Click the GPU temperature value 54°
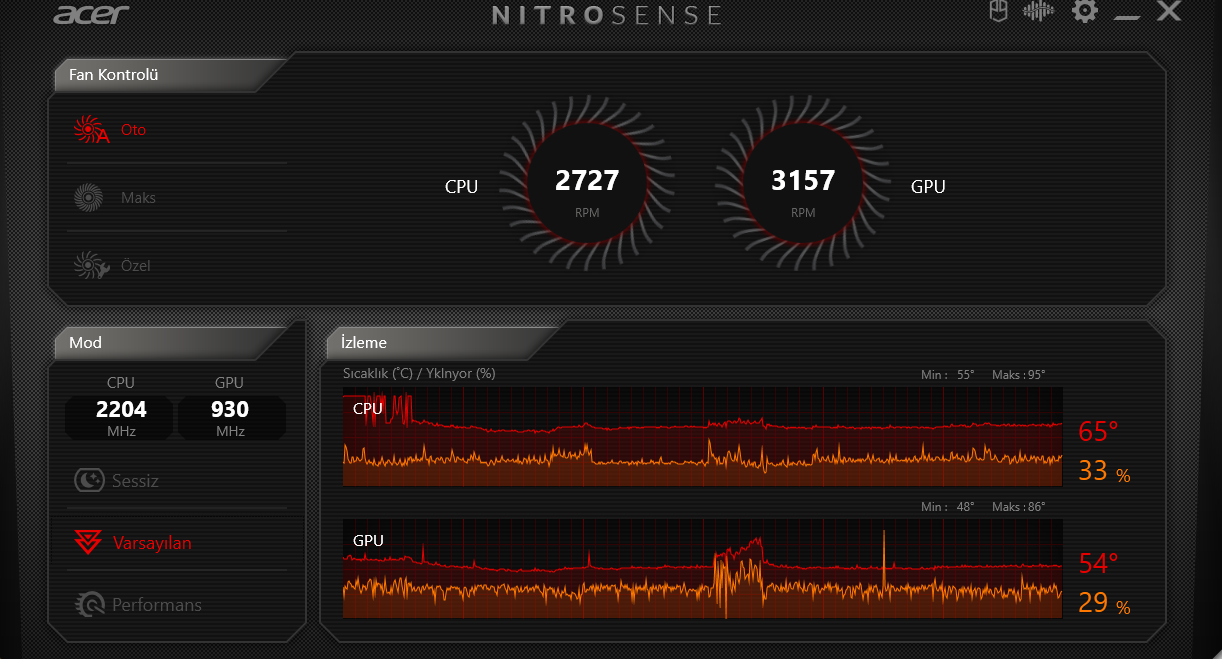The height and width of the screenshot is (659, 1222). pos(1098,564)
